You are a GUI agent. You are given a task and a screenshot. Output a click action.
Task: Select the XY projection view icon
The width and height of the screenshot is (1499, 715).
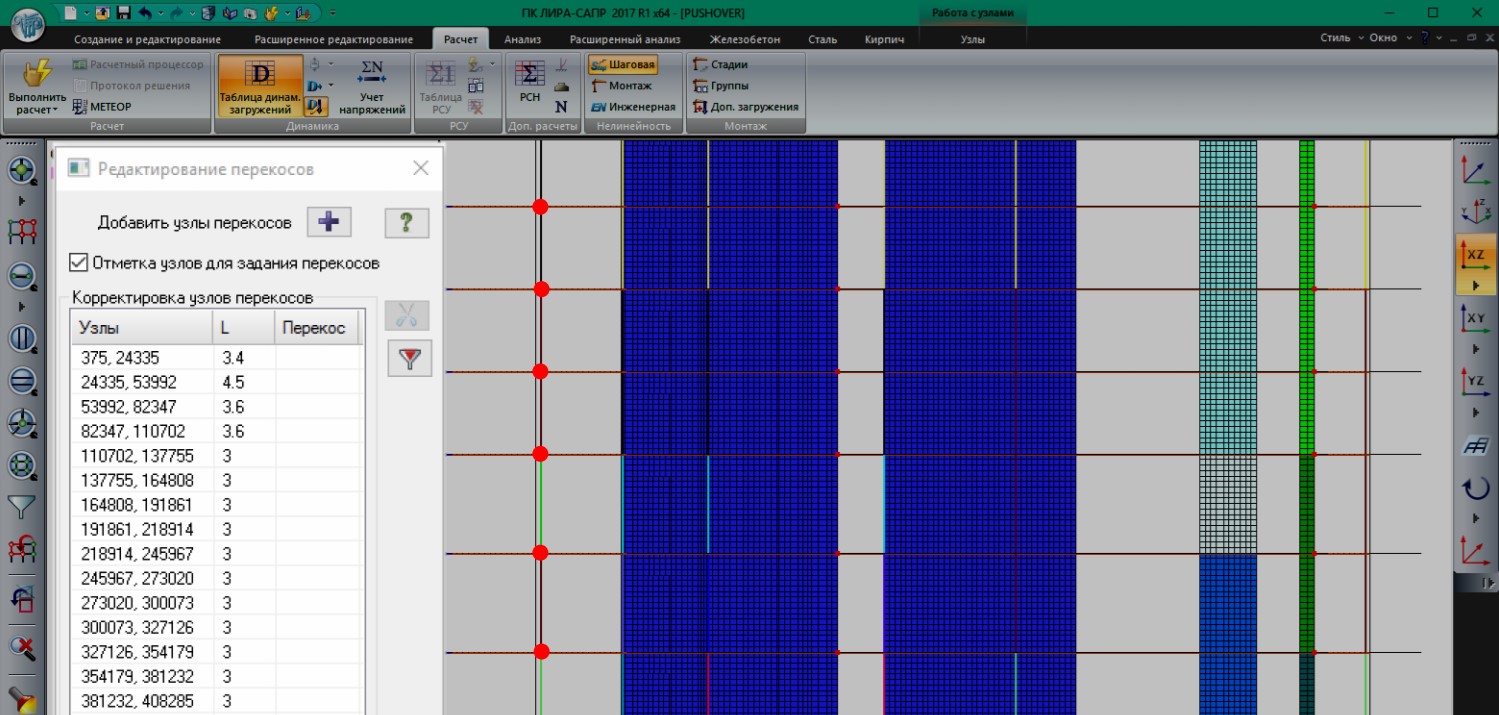[x=1474, y=319]
